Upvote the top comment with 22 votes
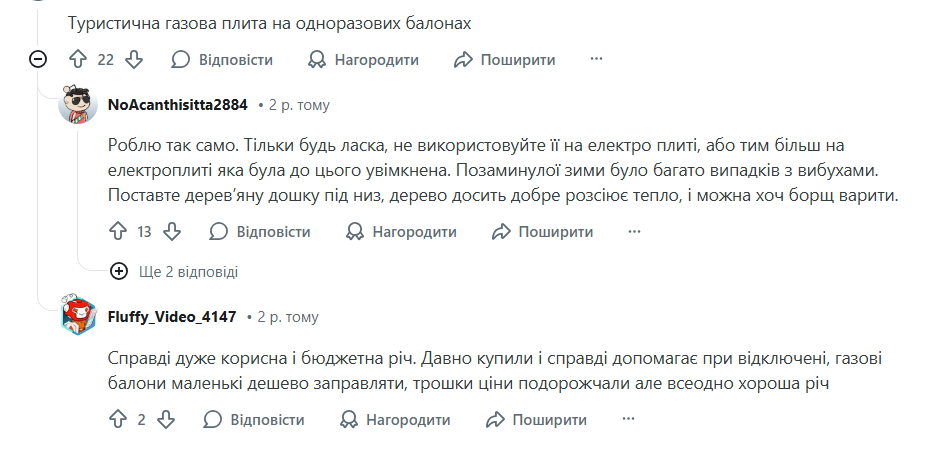Screen dimensions: 933x454 tap(79, 60)
